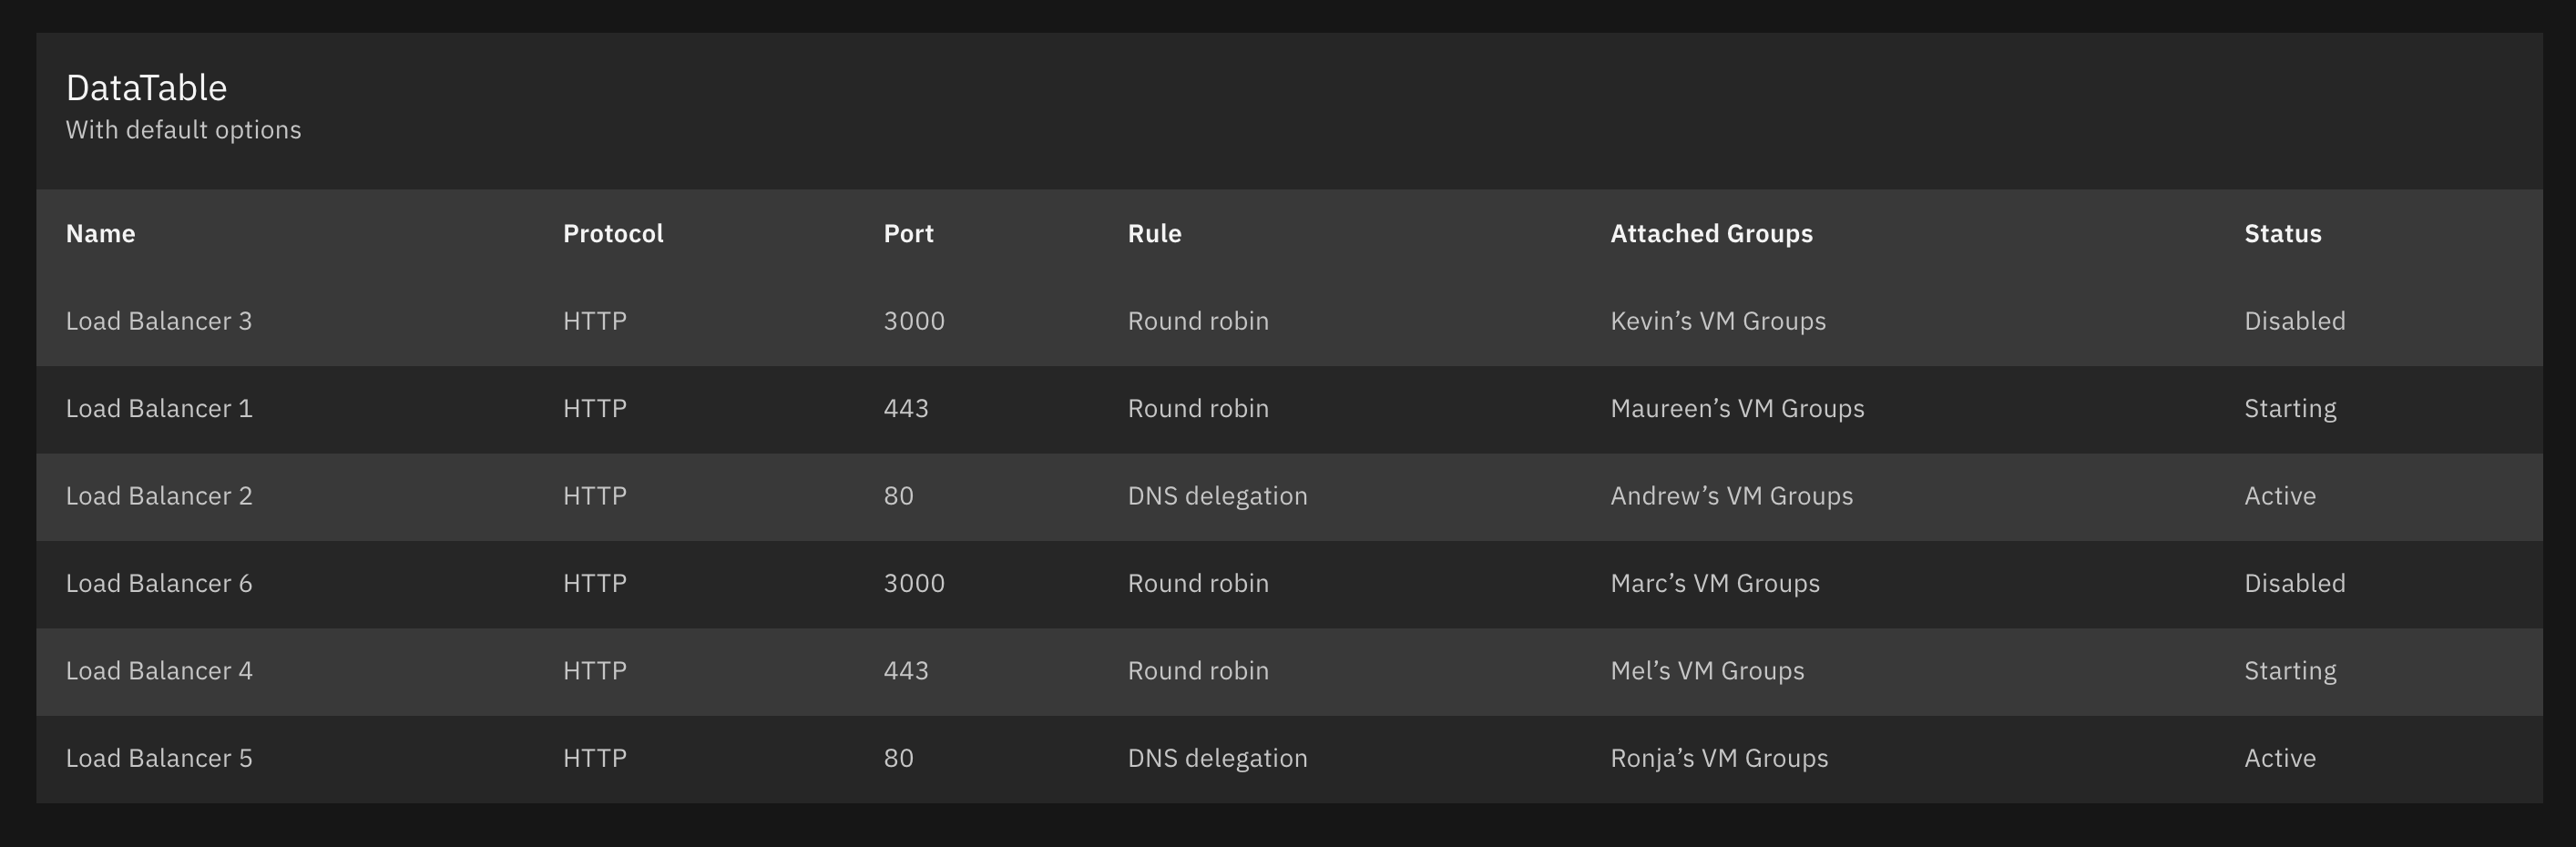Click the Status column header
Image resolution: width=2576 pixels, height=847 pixels.
click(x=2282, y=233)
